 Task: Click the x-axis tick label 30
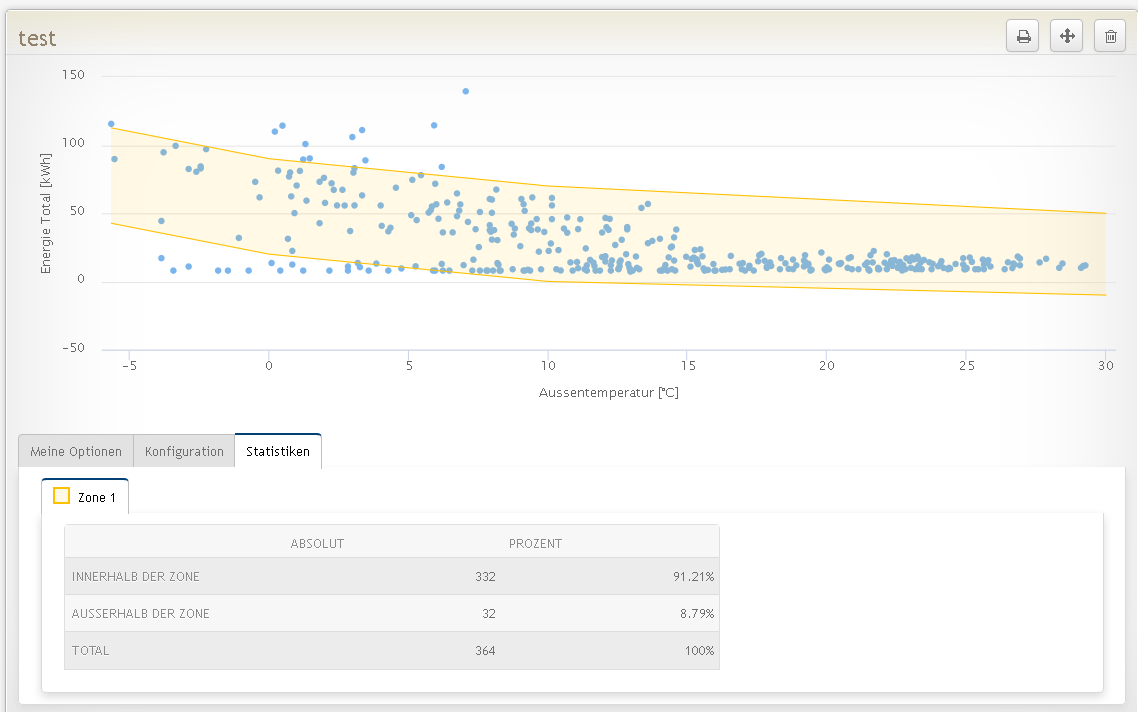(1105, 366)
